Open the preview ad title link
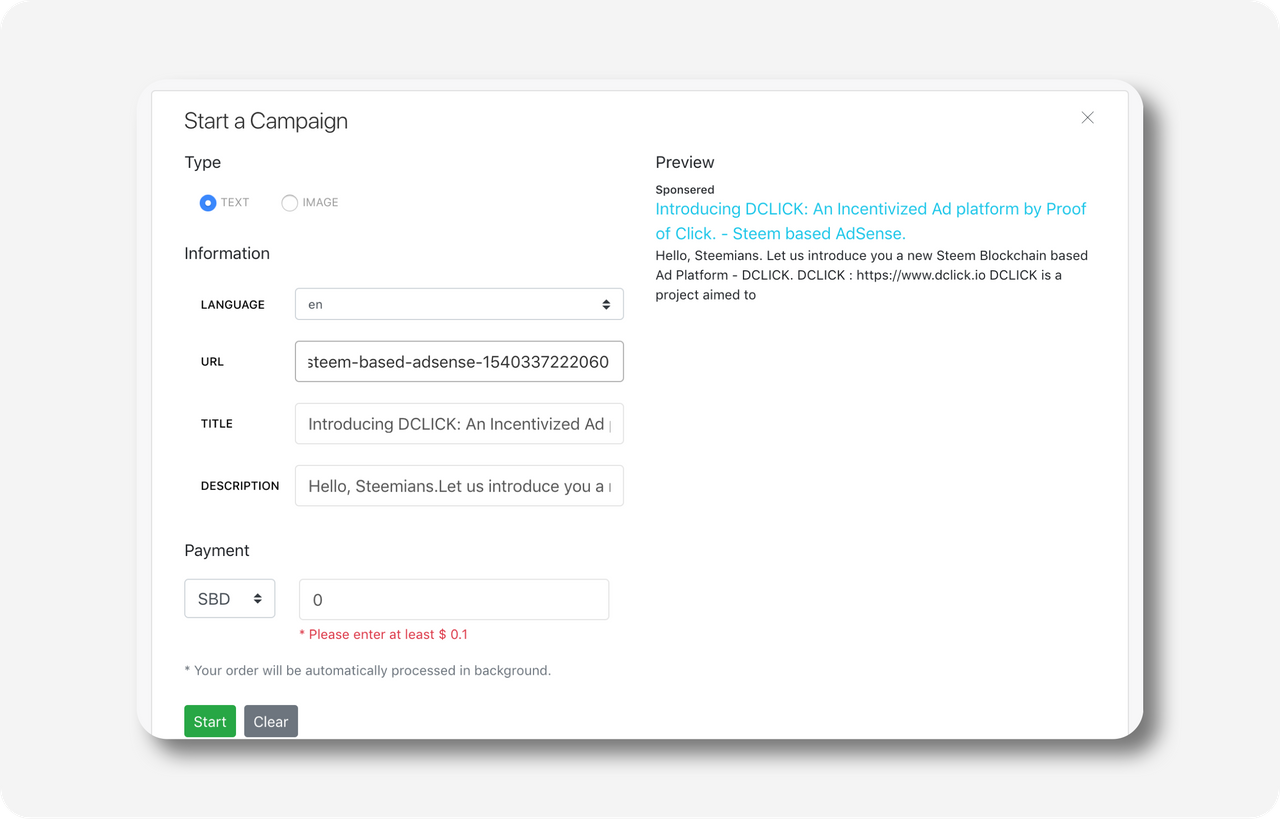This screenshot has width=1280, height=819. click(x=870, y=221)
